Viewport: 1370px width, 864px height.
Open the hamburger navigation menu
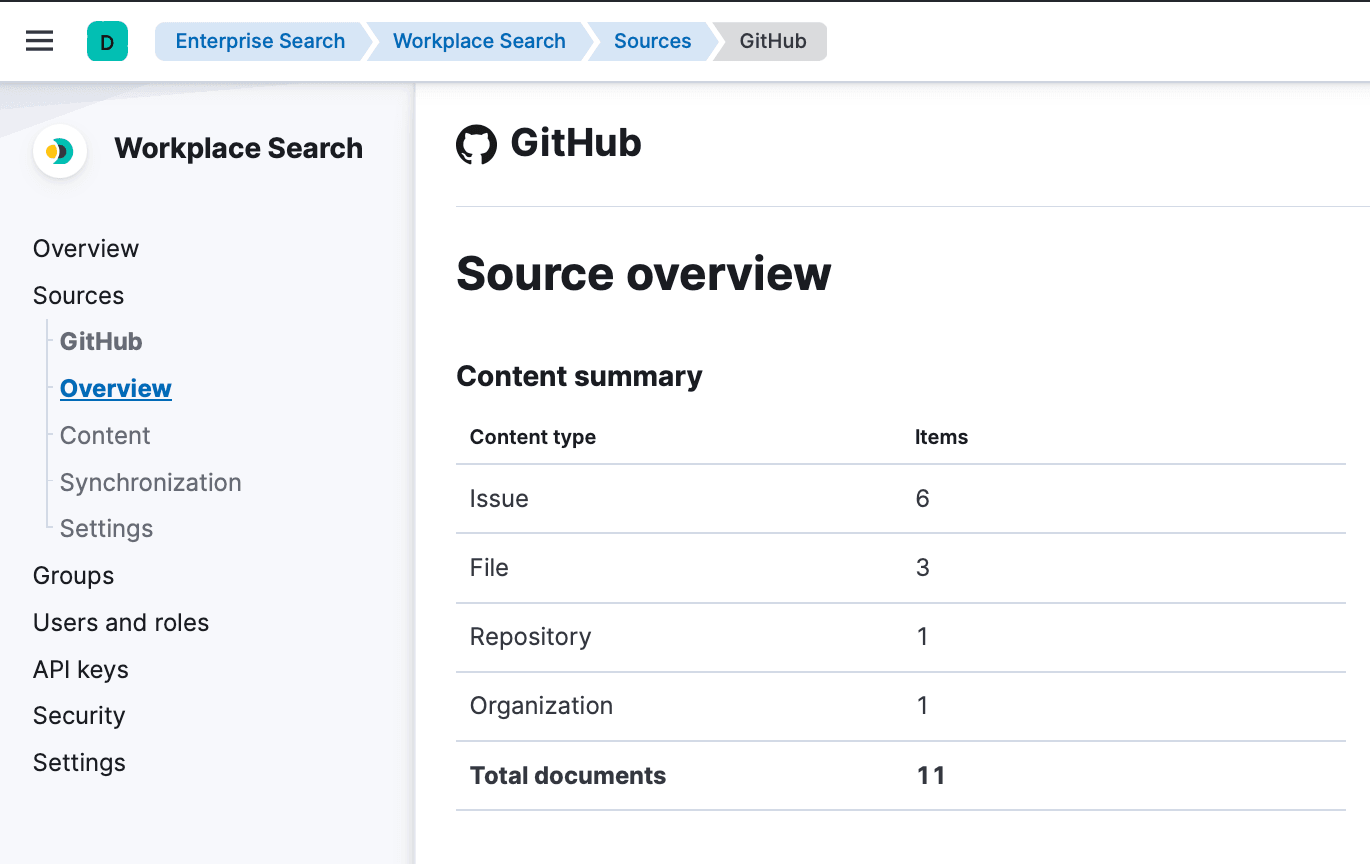[39, 41]
